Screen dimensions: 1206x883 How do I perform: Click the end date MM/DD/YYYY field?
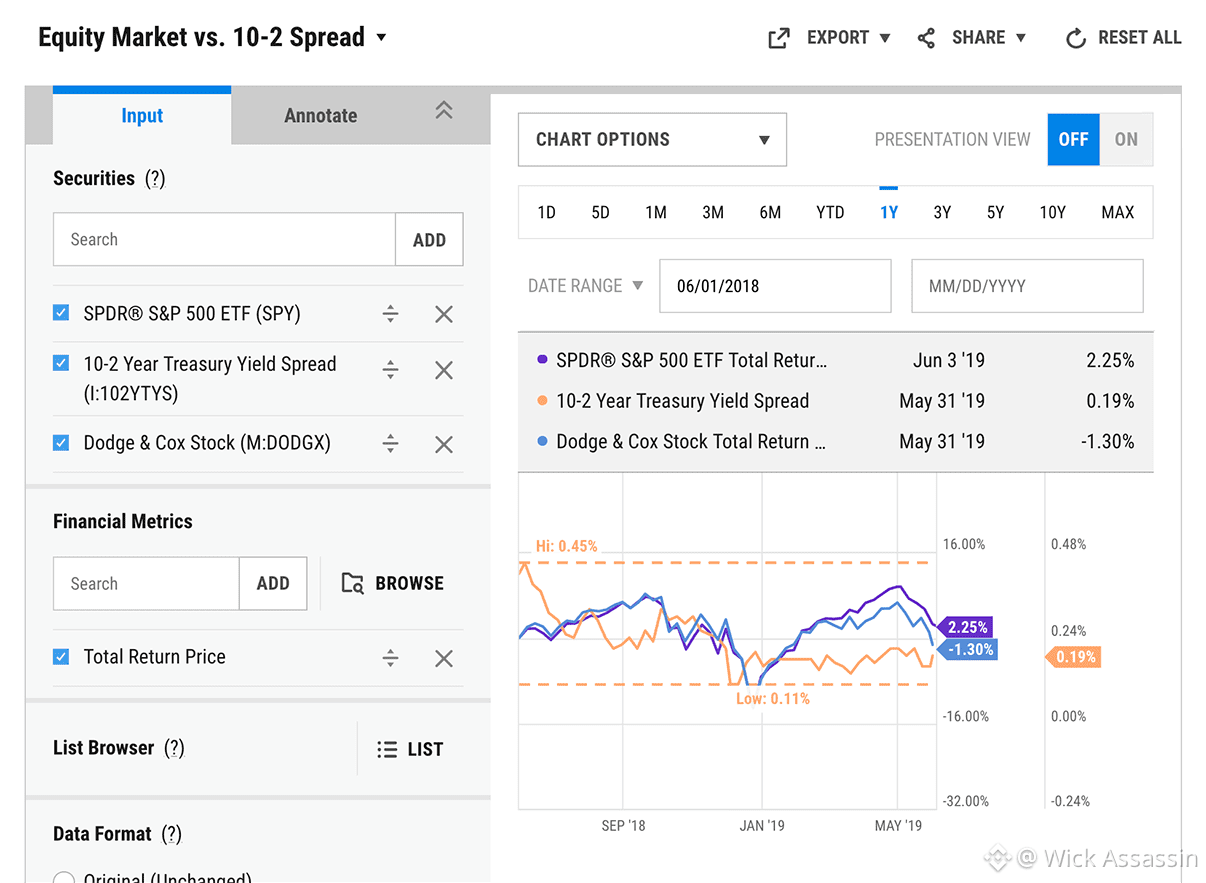(x=1027, y=286)
